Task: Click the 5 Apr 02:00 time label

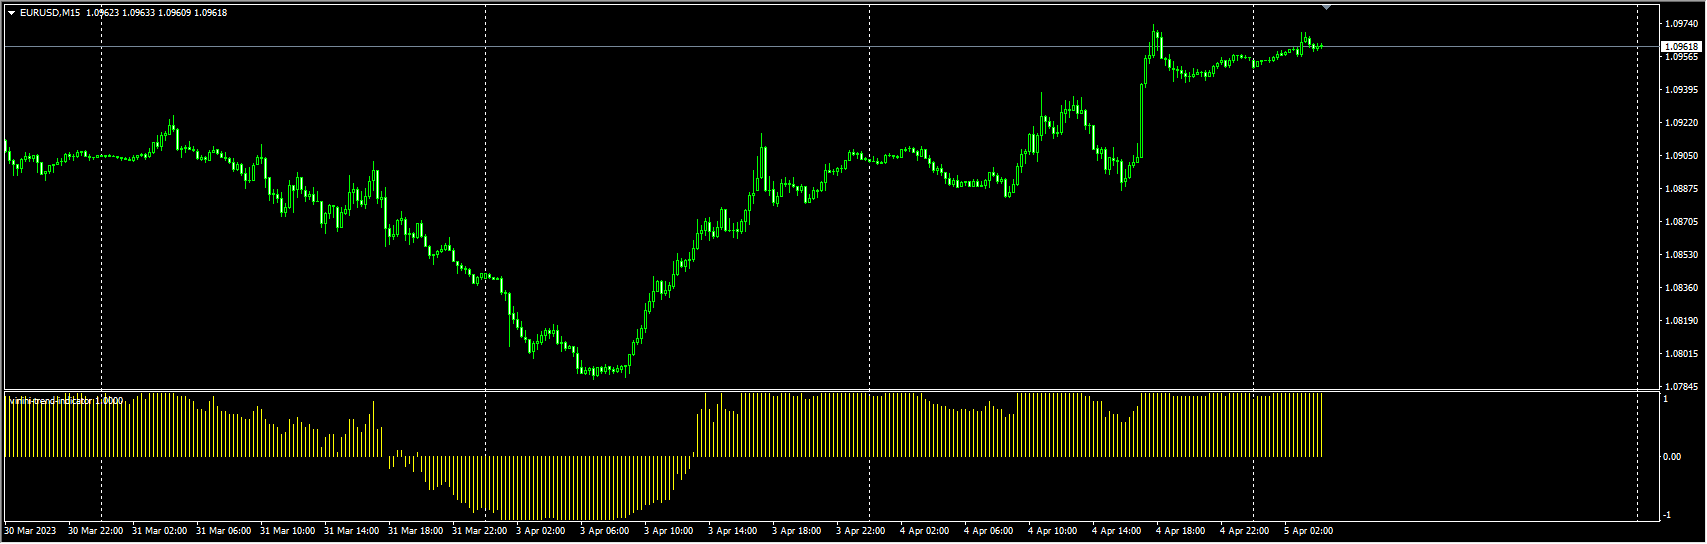Action: click(x=1308, y=531)
